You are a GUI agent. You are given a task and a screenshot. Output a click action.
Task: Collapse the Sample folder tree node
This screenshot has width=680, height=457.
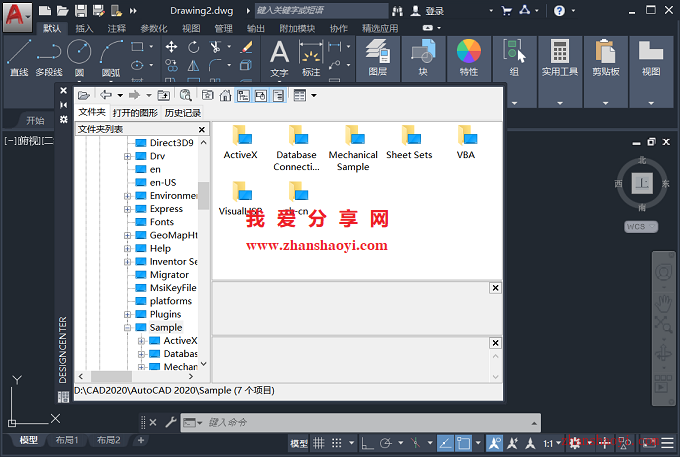[128, 327]
